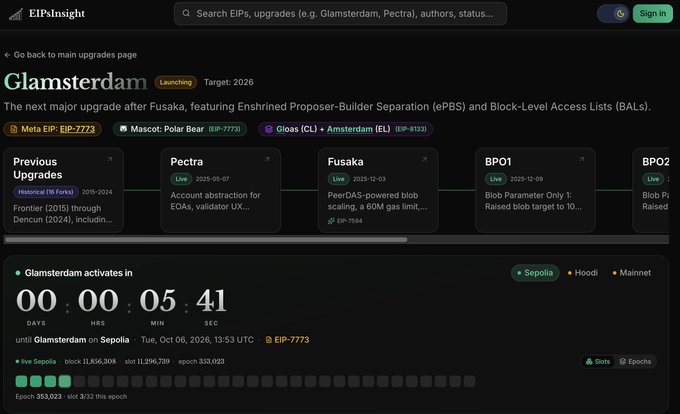
Task: Click the EIP-8133 reference
Action: [x=411, y=129]
